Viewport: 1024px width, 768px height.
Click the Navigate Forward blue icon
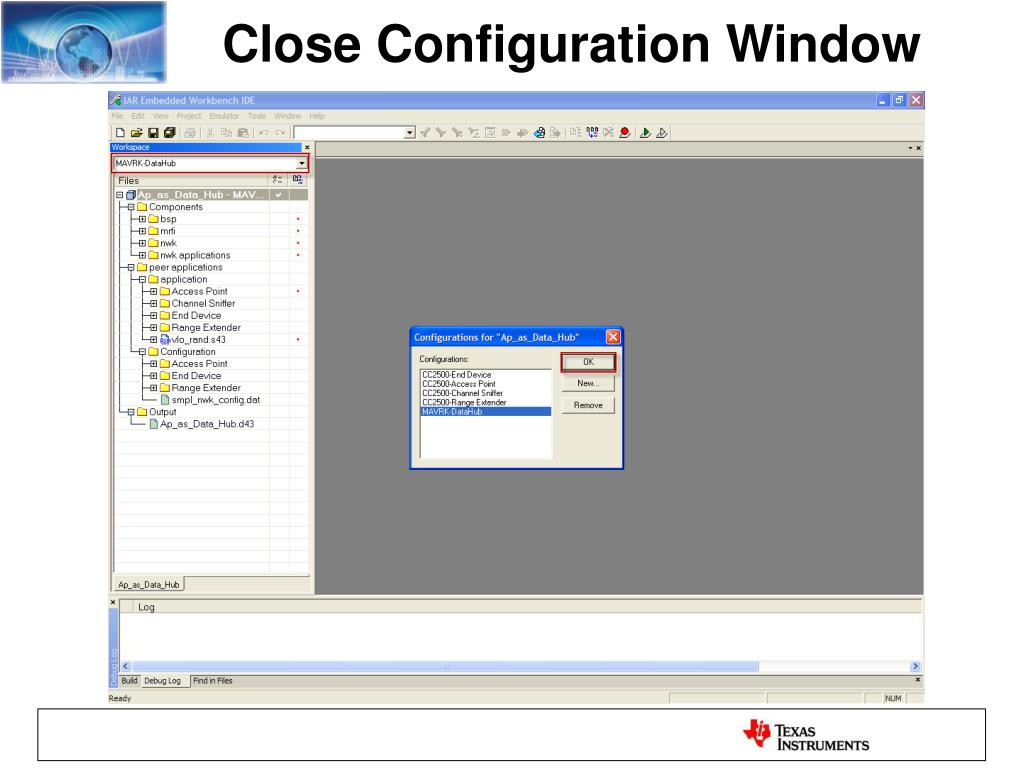(539, 133)
